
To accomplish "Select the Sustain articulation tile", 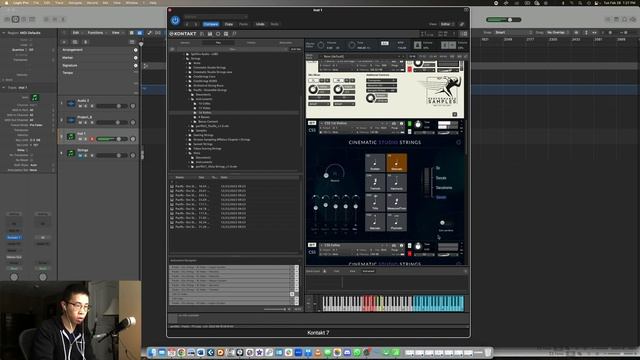I will click(x=375, y=163).
